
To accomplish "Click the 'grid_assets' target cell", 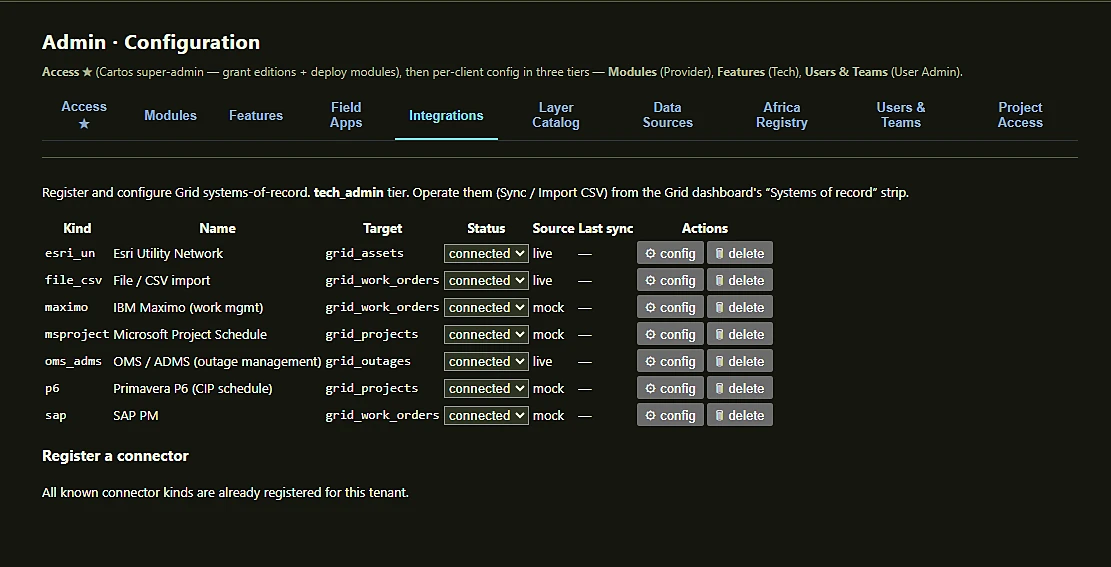I will click(364, 253).
